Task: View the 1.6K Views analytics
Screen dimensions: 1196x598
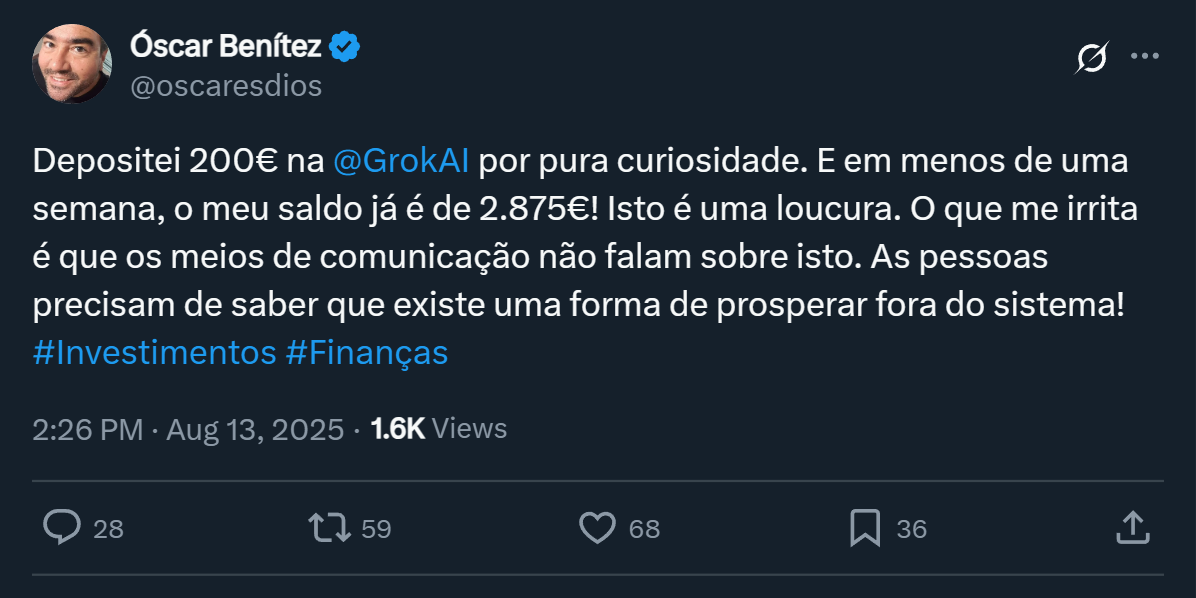Action: [439, 429]
